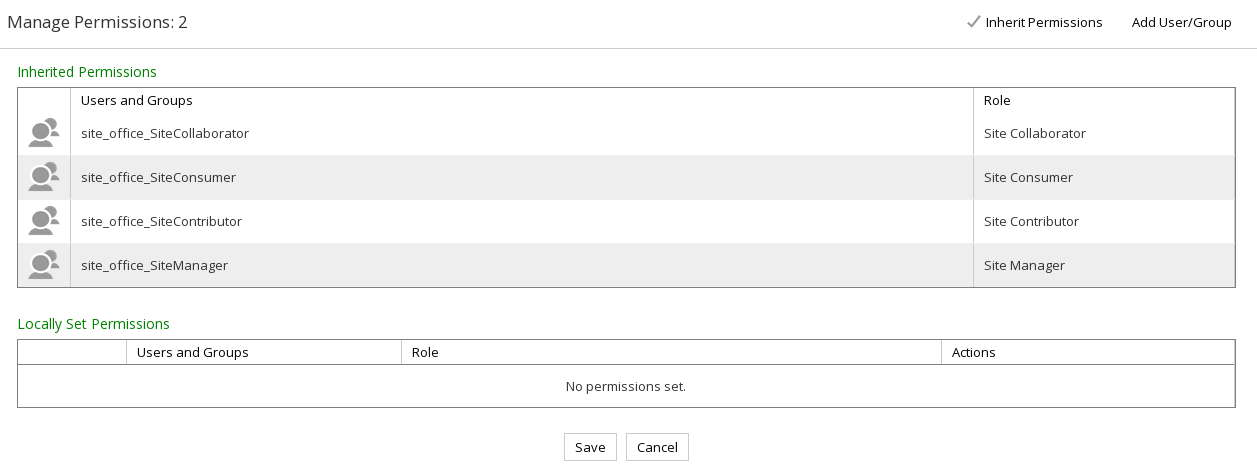
Task: Save the permission changes
Action: [x=590, y=447]
